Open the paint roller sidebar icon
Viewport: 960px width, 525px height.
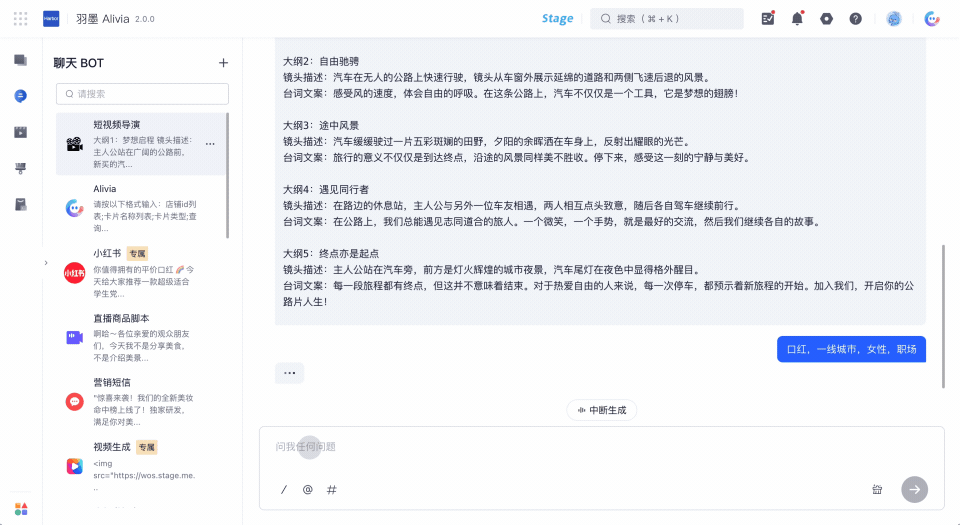20,168
